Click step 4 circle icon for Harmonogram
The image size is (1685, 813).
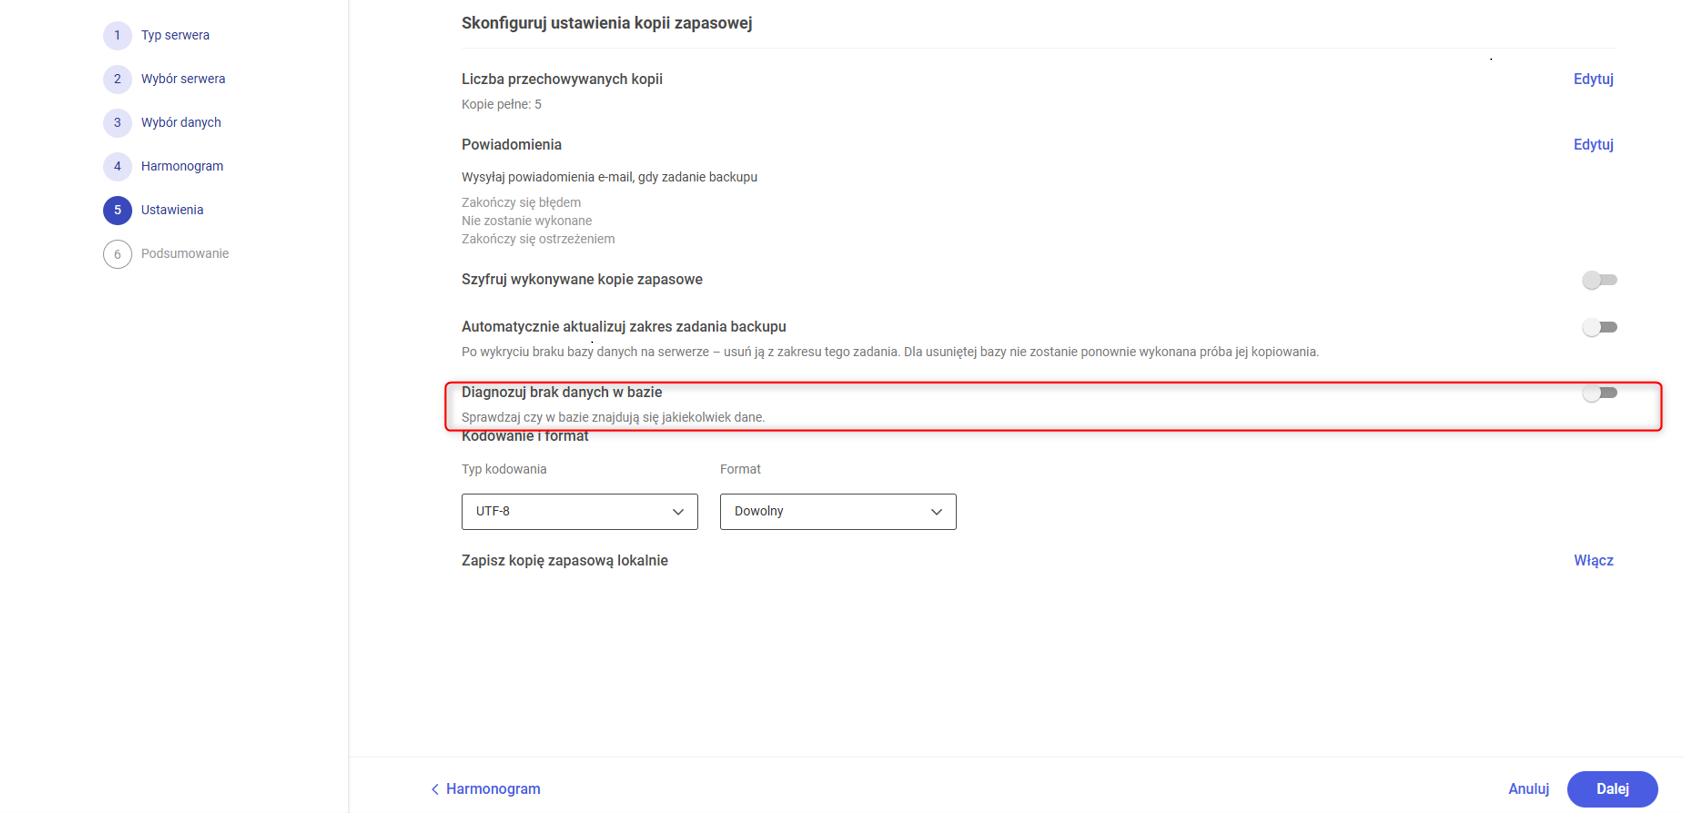point(117,166)
